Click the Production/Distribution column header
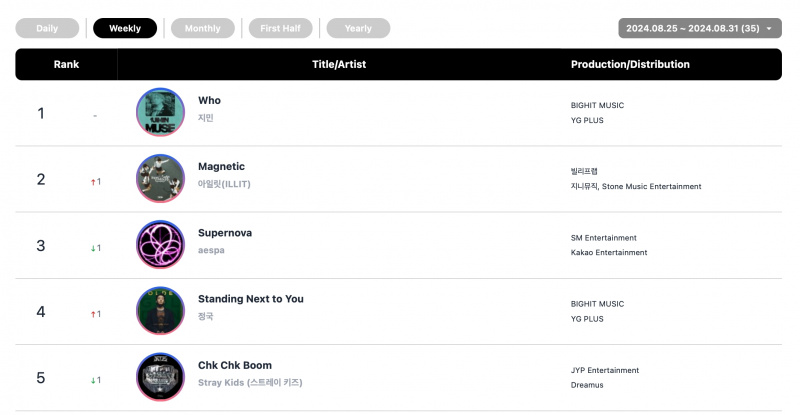Image resolution: width=800 pixels, height=415 pixels. pos(630,64)
